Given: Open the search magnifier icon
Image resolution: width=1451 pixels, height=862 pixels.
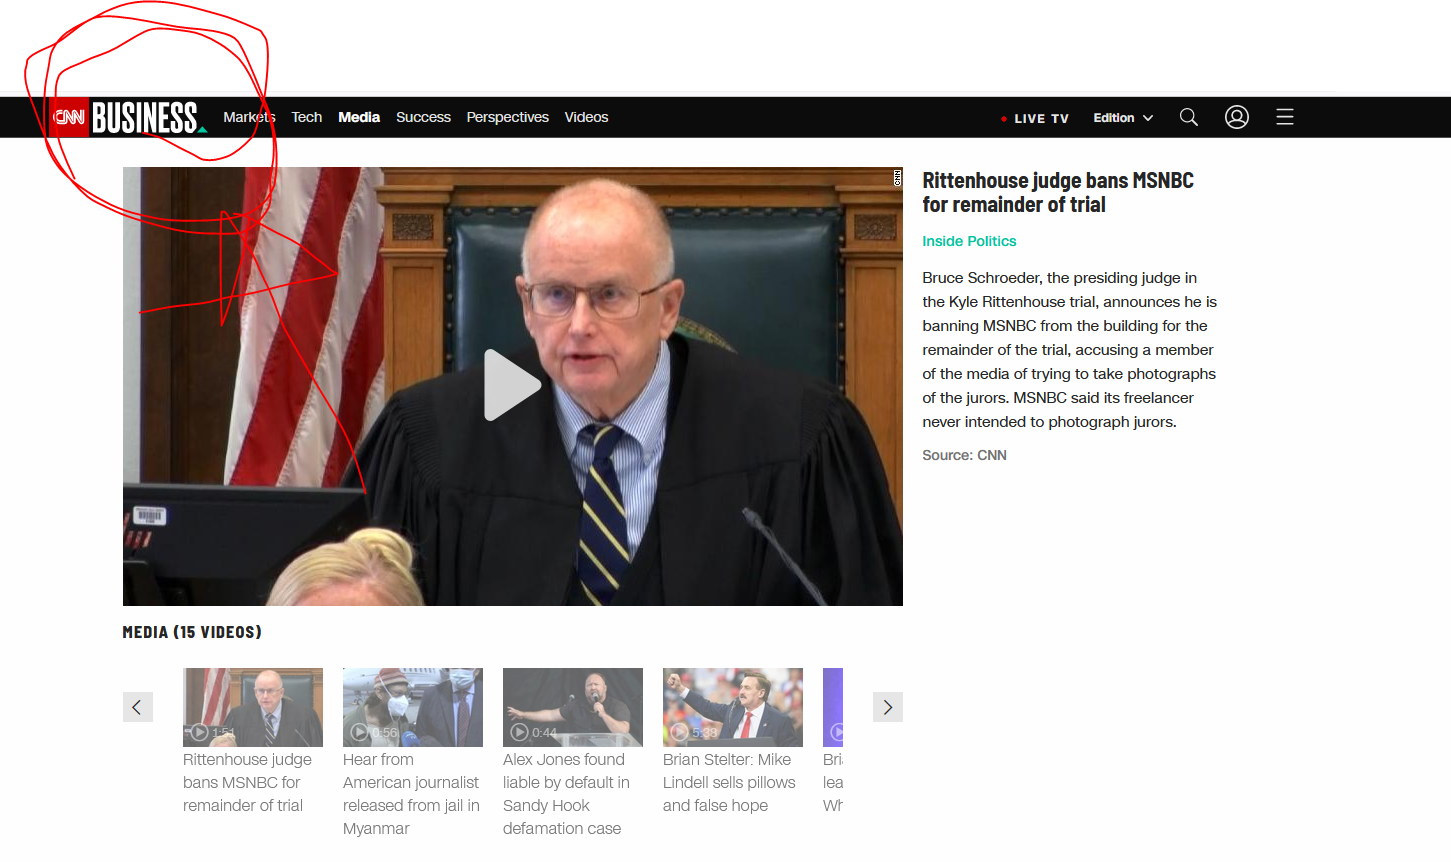Looking at the screenshot, I should pos(1189,117).
